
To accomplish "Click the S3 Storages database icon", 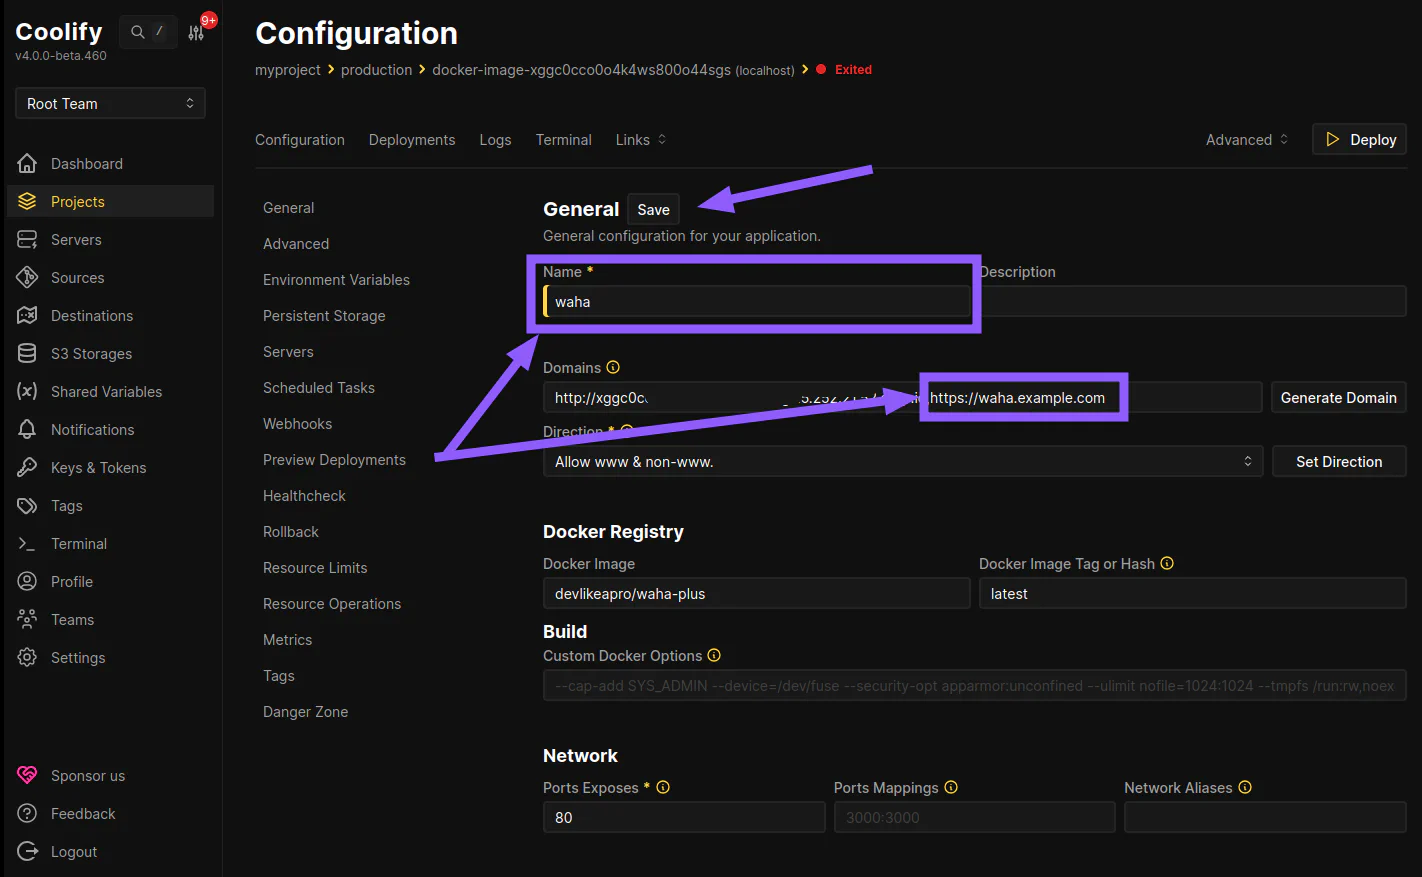I will 27,354.
